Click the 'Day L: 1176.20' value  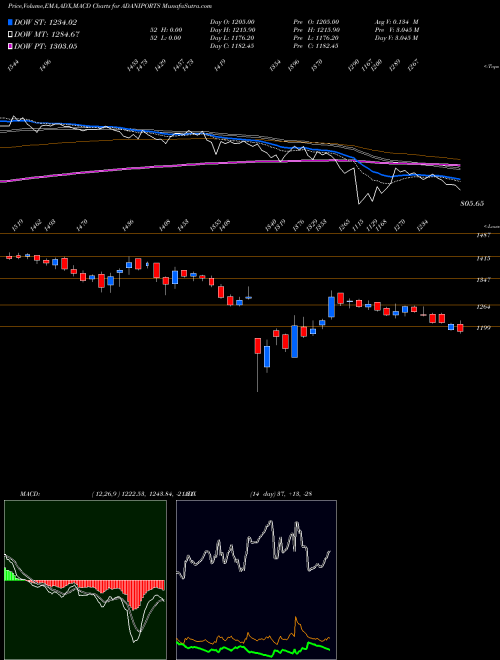point(232,38)
